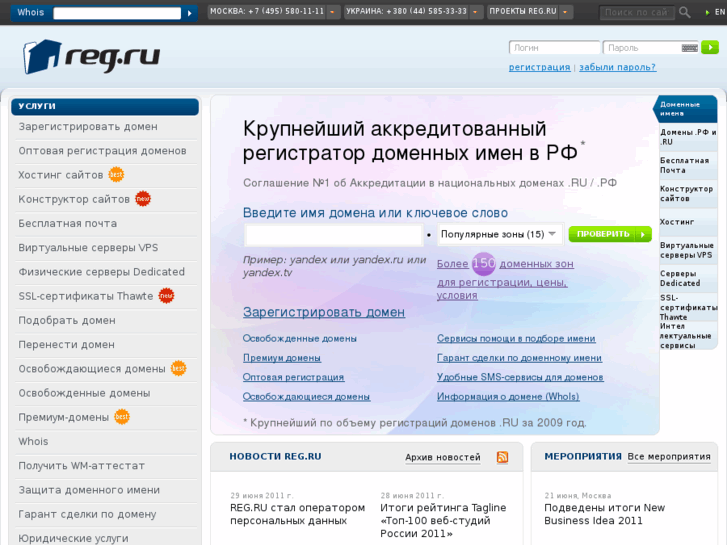Select the SSL-сертификаты Thawte side tab
This screenshot has width=727, height=545.
pyautogui.click(x=688, y=307)
